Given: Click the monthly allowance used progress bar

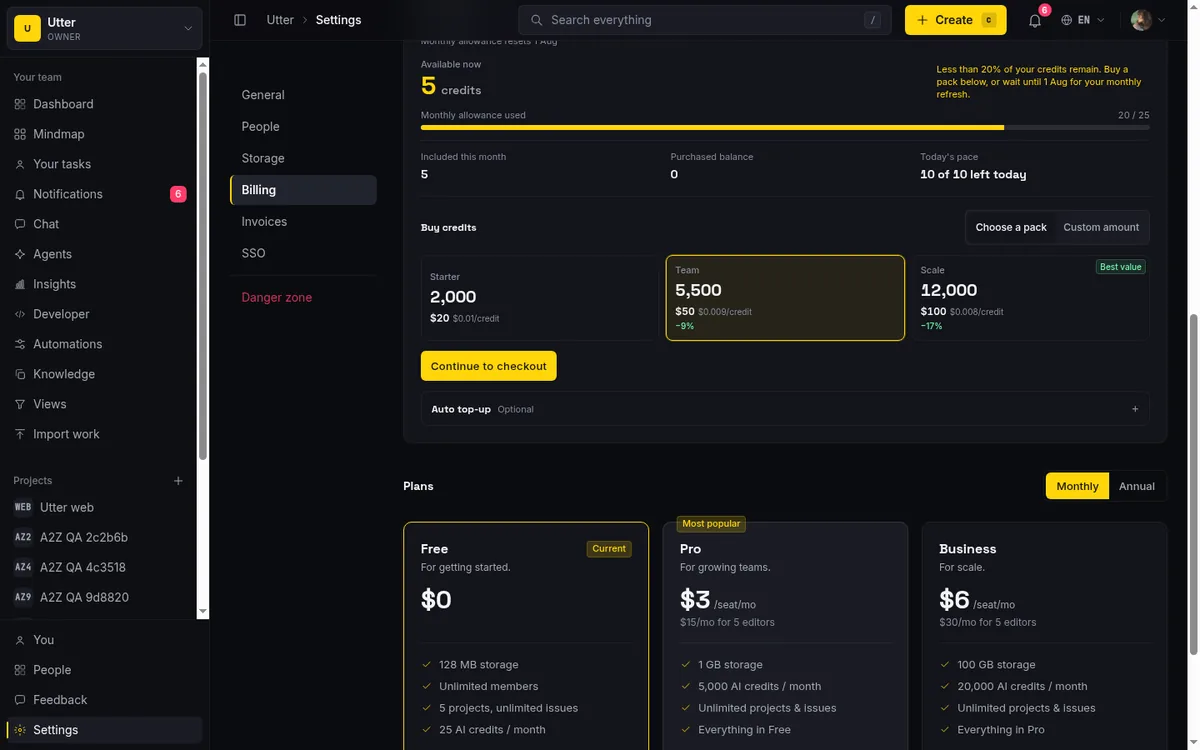Looking at the screenshot, I should click(x=785, y=128).
